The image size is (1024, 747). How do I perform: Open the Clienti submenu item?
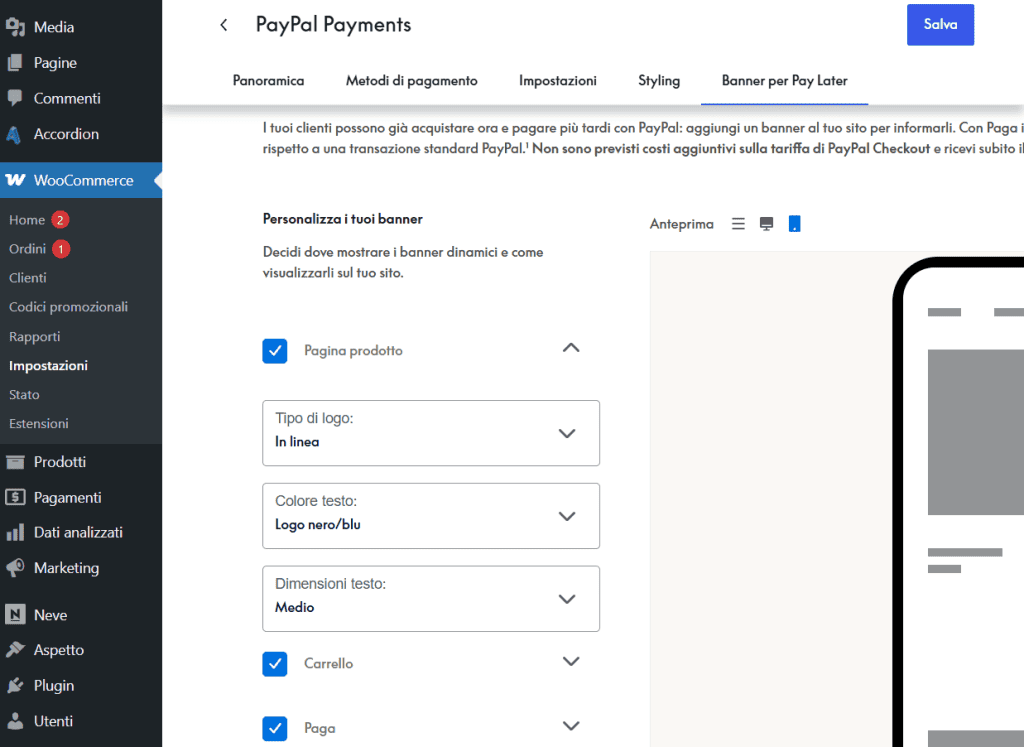tap(27, 278)
